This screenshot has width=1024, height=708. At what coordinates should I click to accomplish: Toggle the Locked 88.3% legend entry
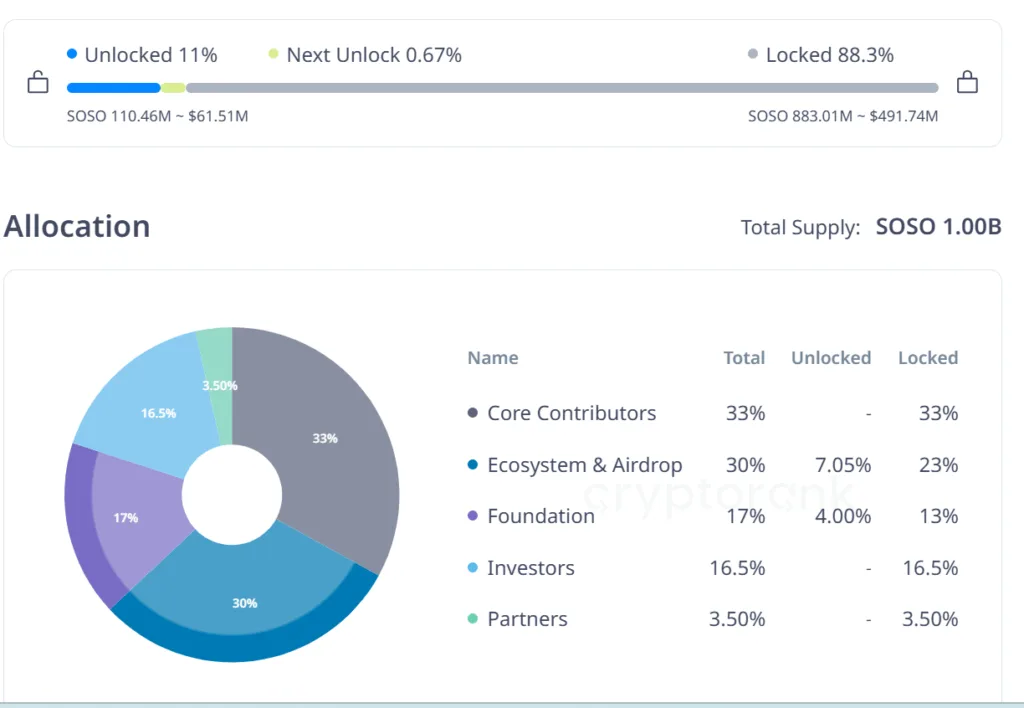pos(822,54)
